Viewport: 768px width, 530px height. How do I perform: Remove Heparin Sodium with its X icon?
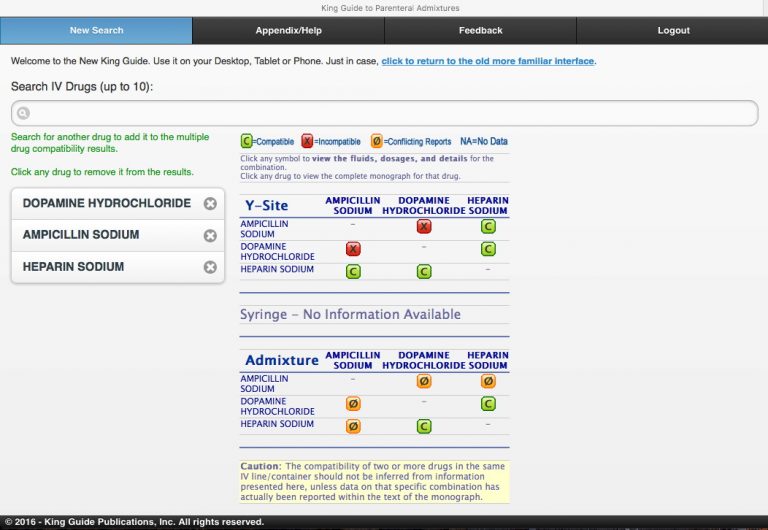(210, 267)
